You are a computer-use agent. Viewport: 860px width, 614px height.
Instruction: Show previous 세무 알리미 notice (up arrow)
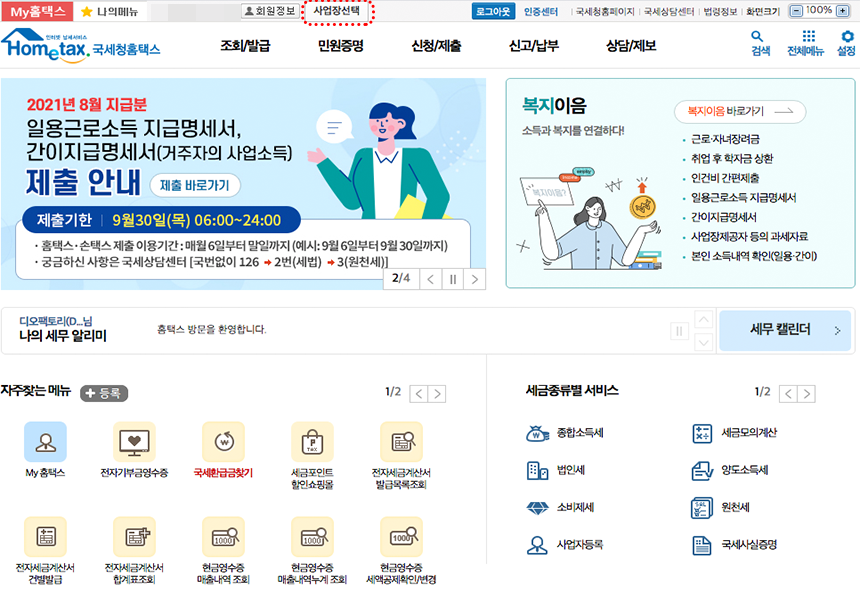coord(704,319)
